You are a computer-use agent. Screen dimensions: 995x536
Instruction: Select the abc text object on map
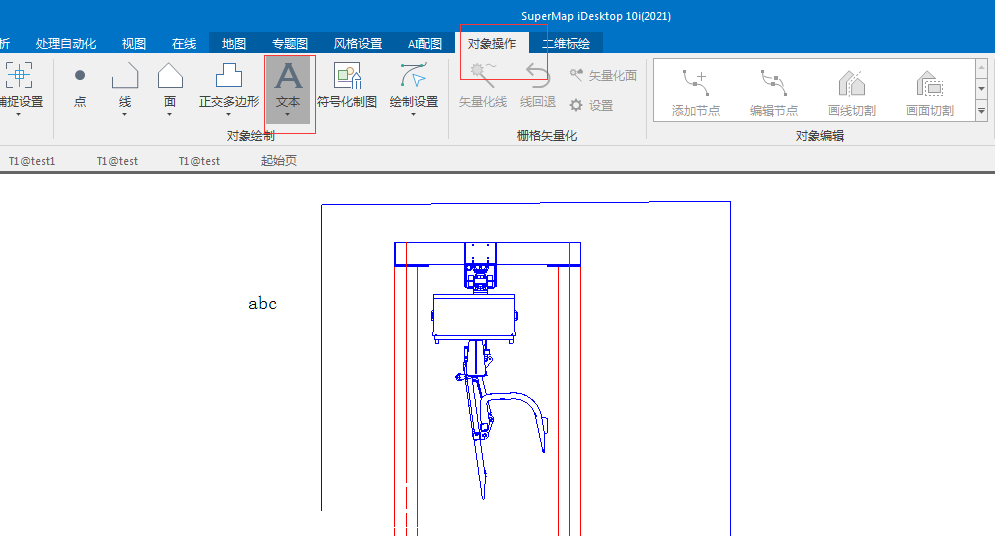point(263,304)
